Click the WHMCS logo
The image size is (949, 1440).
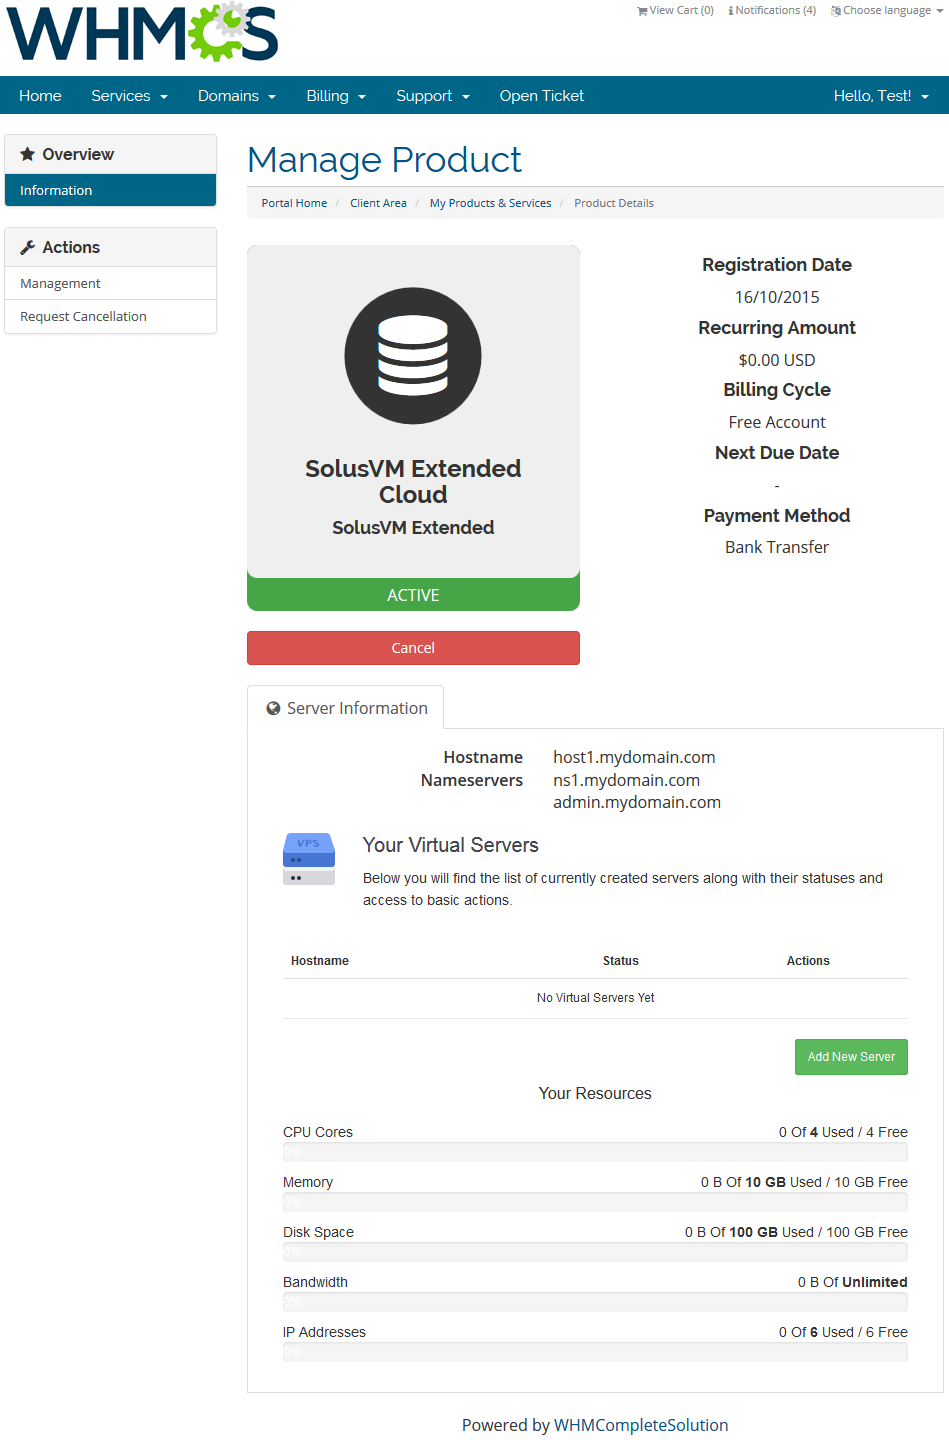143,32
